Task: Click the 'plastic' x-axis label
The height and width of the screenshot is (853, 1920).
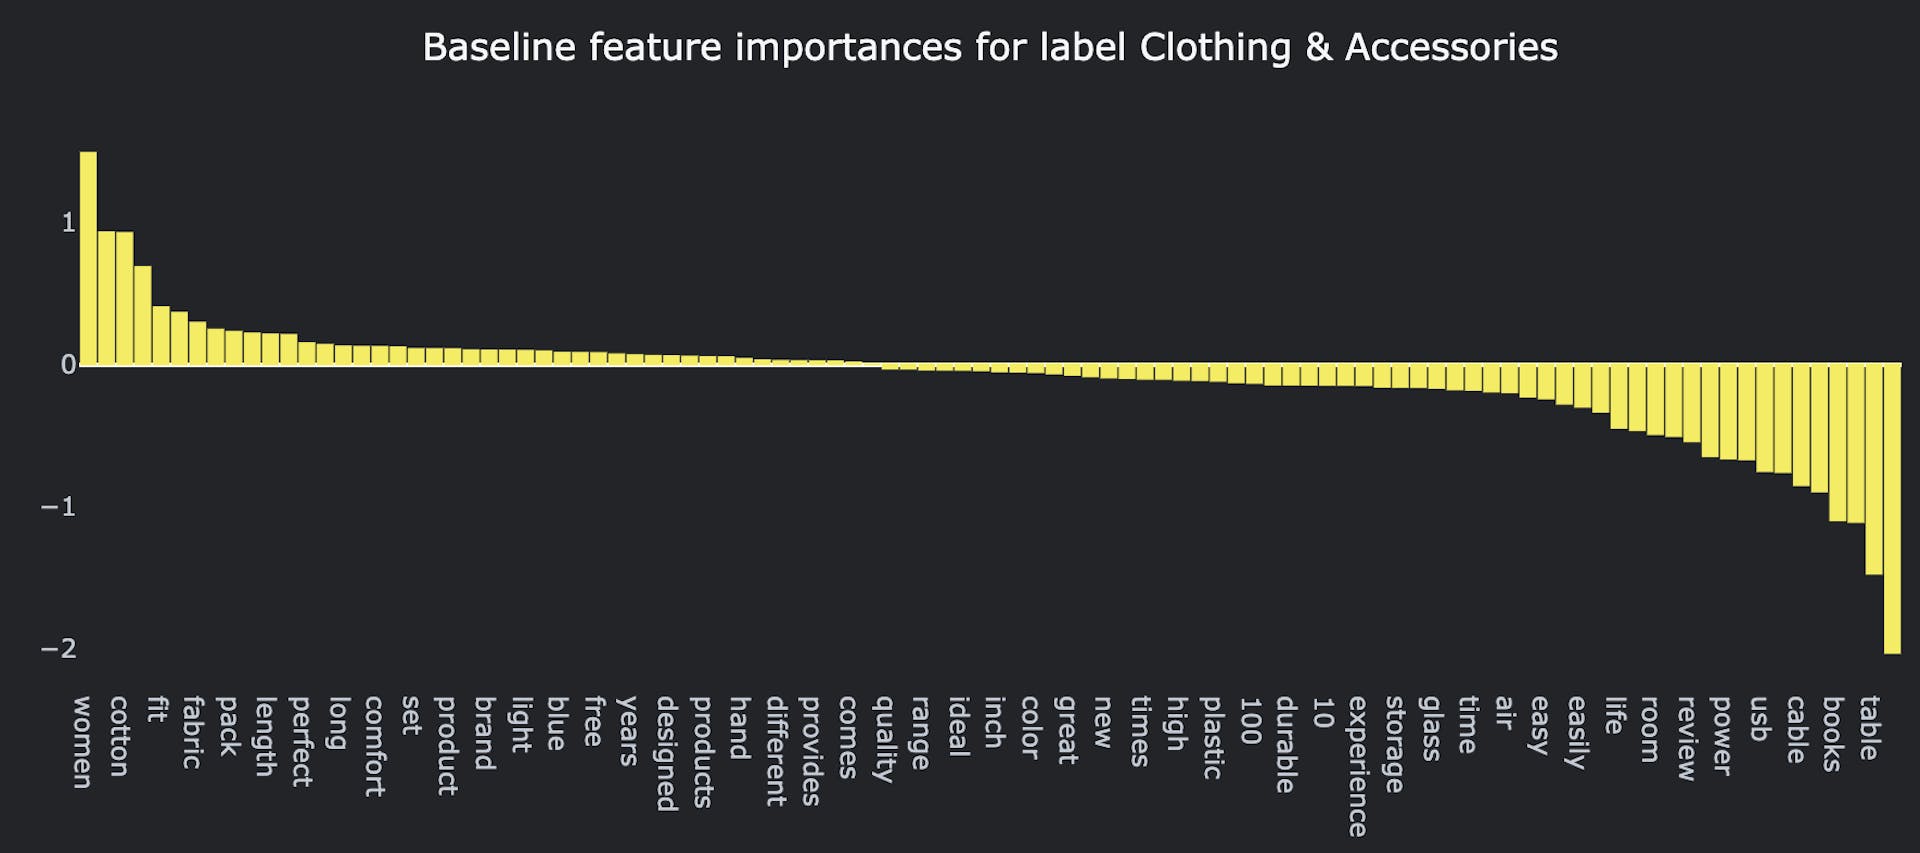Action: pos(1212,737)
